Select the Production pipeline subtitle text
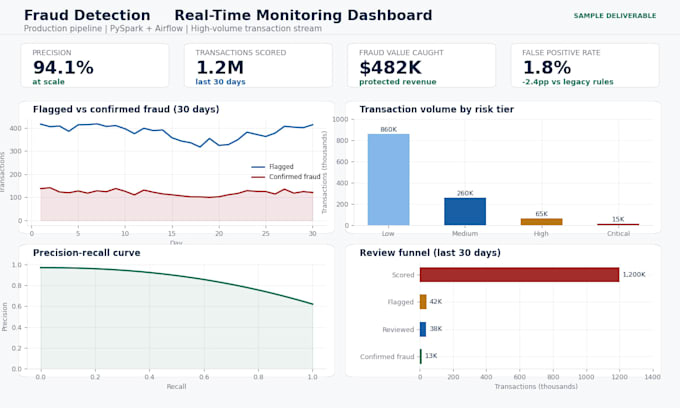This screenshot has height=408, width=680. coord(173,29)
